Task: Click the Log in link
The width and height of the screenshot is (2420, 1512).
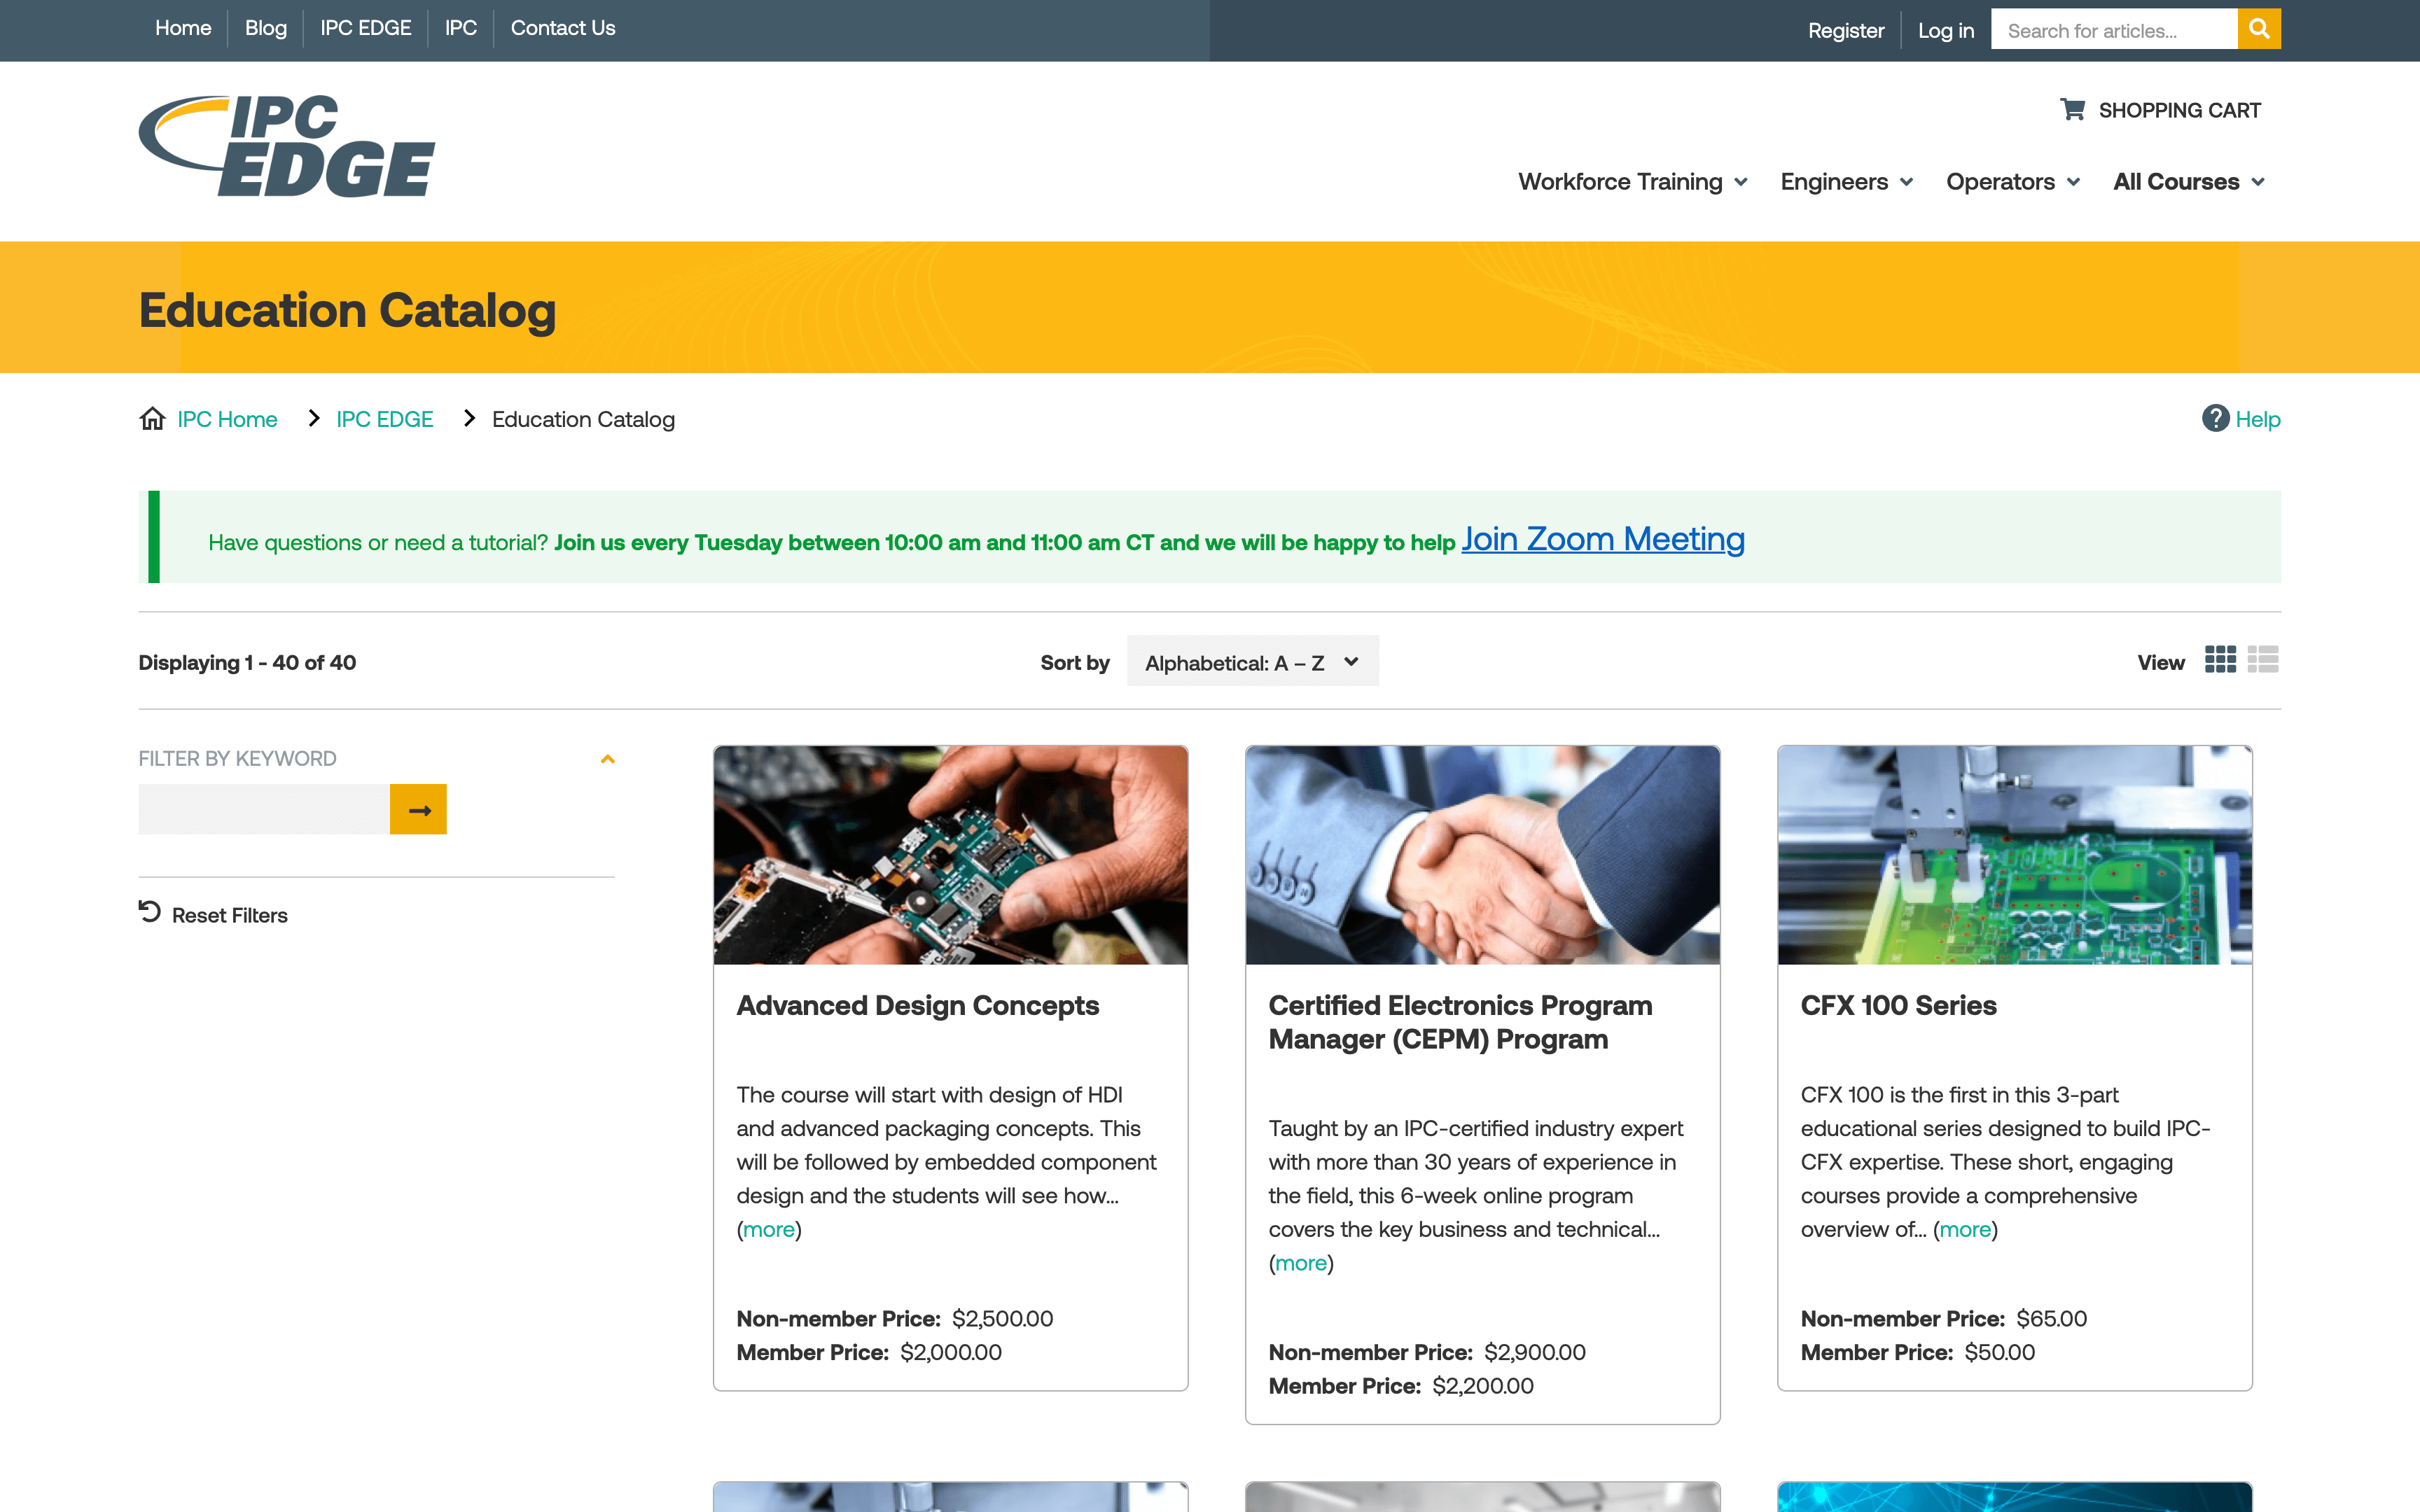Action: (x=1945, y=30)
